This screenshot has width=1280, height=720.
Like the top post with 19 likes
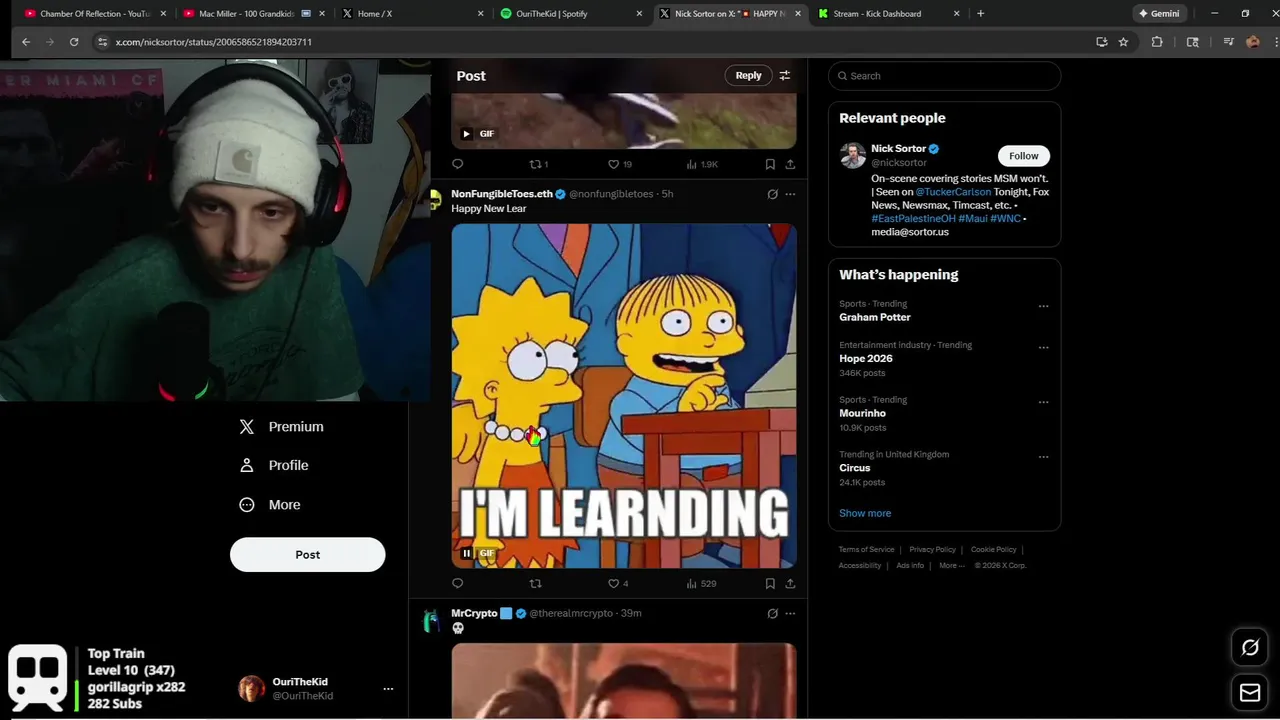tap(620, 164)
